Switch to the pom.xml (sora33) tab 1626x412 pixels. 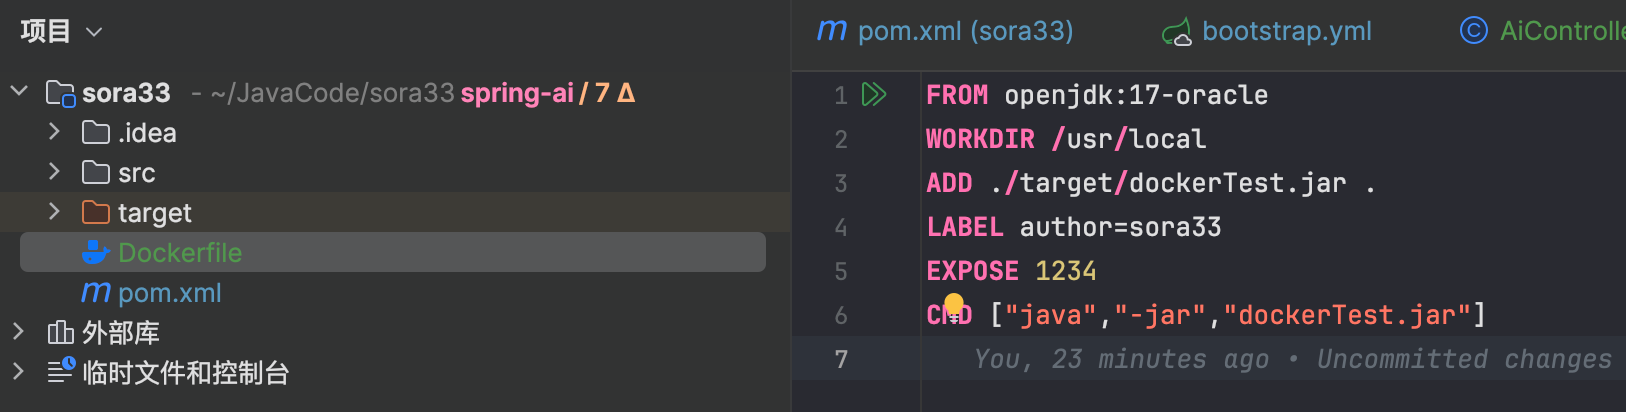[945, 31]
